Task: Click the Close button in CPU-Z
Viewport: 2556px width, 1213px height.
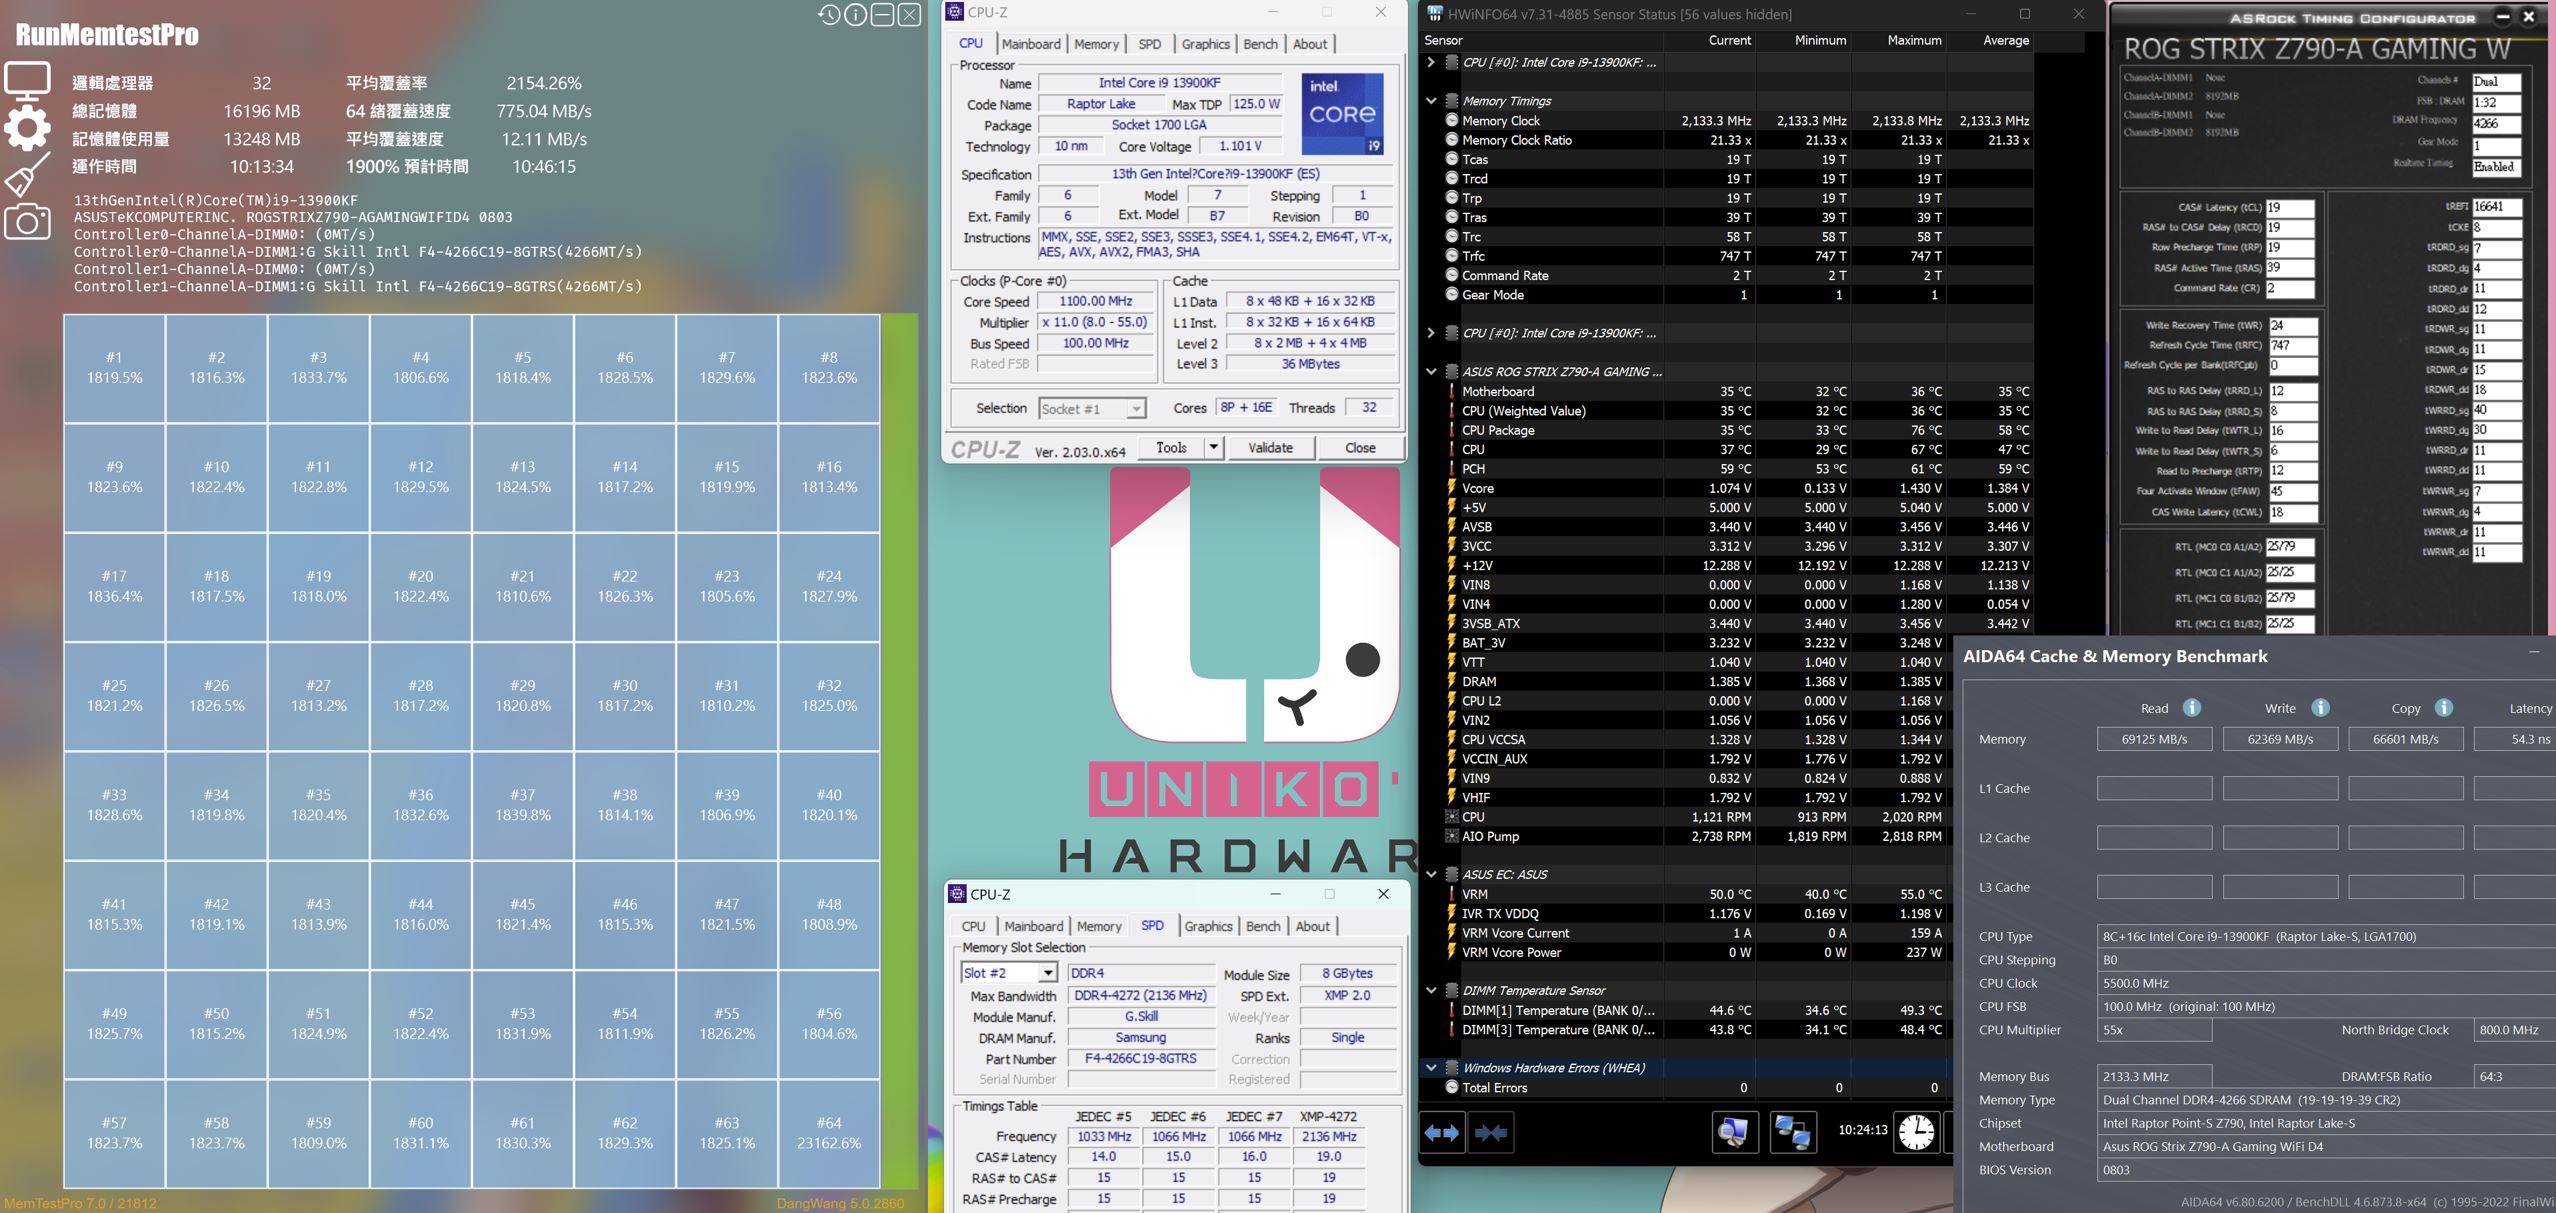Action: point(1359,447)
